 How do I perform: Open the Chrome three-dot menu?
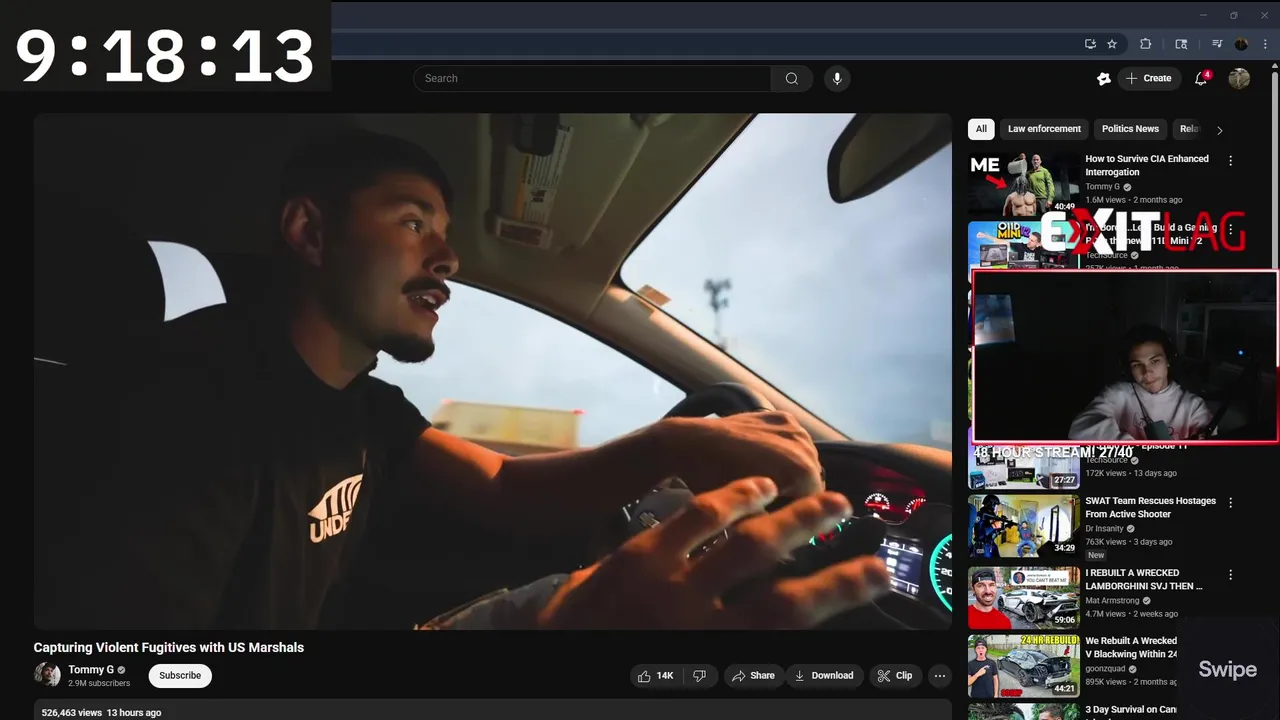(x=1265, y=44)
